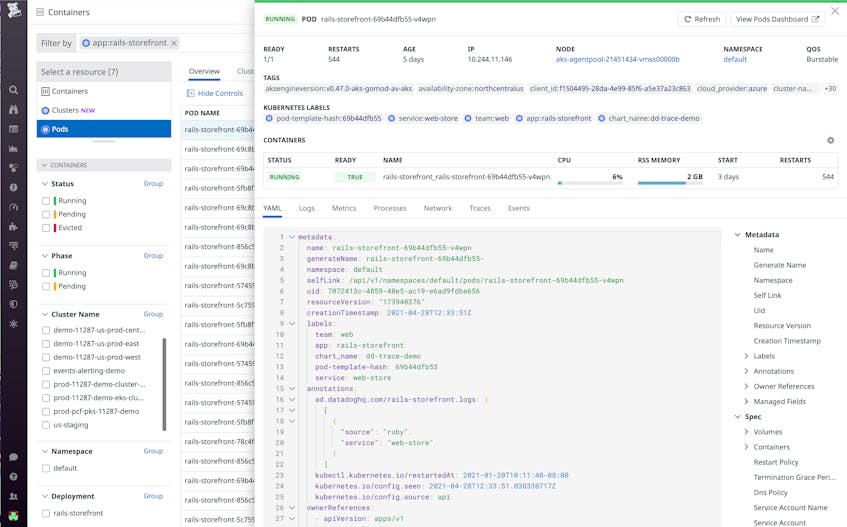Fold the metadata line in YAML editor
Image resolution: width=847 pixels, height=527 pixels.
292,237
